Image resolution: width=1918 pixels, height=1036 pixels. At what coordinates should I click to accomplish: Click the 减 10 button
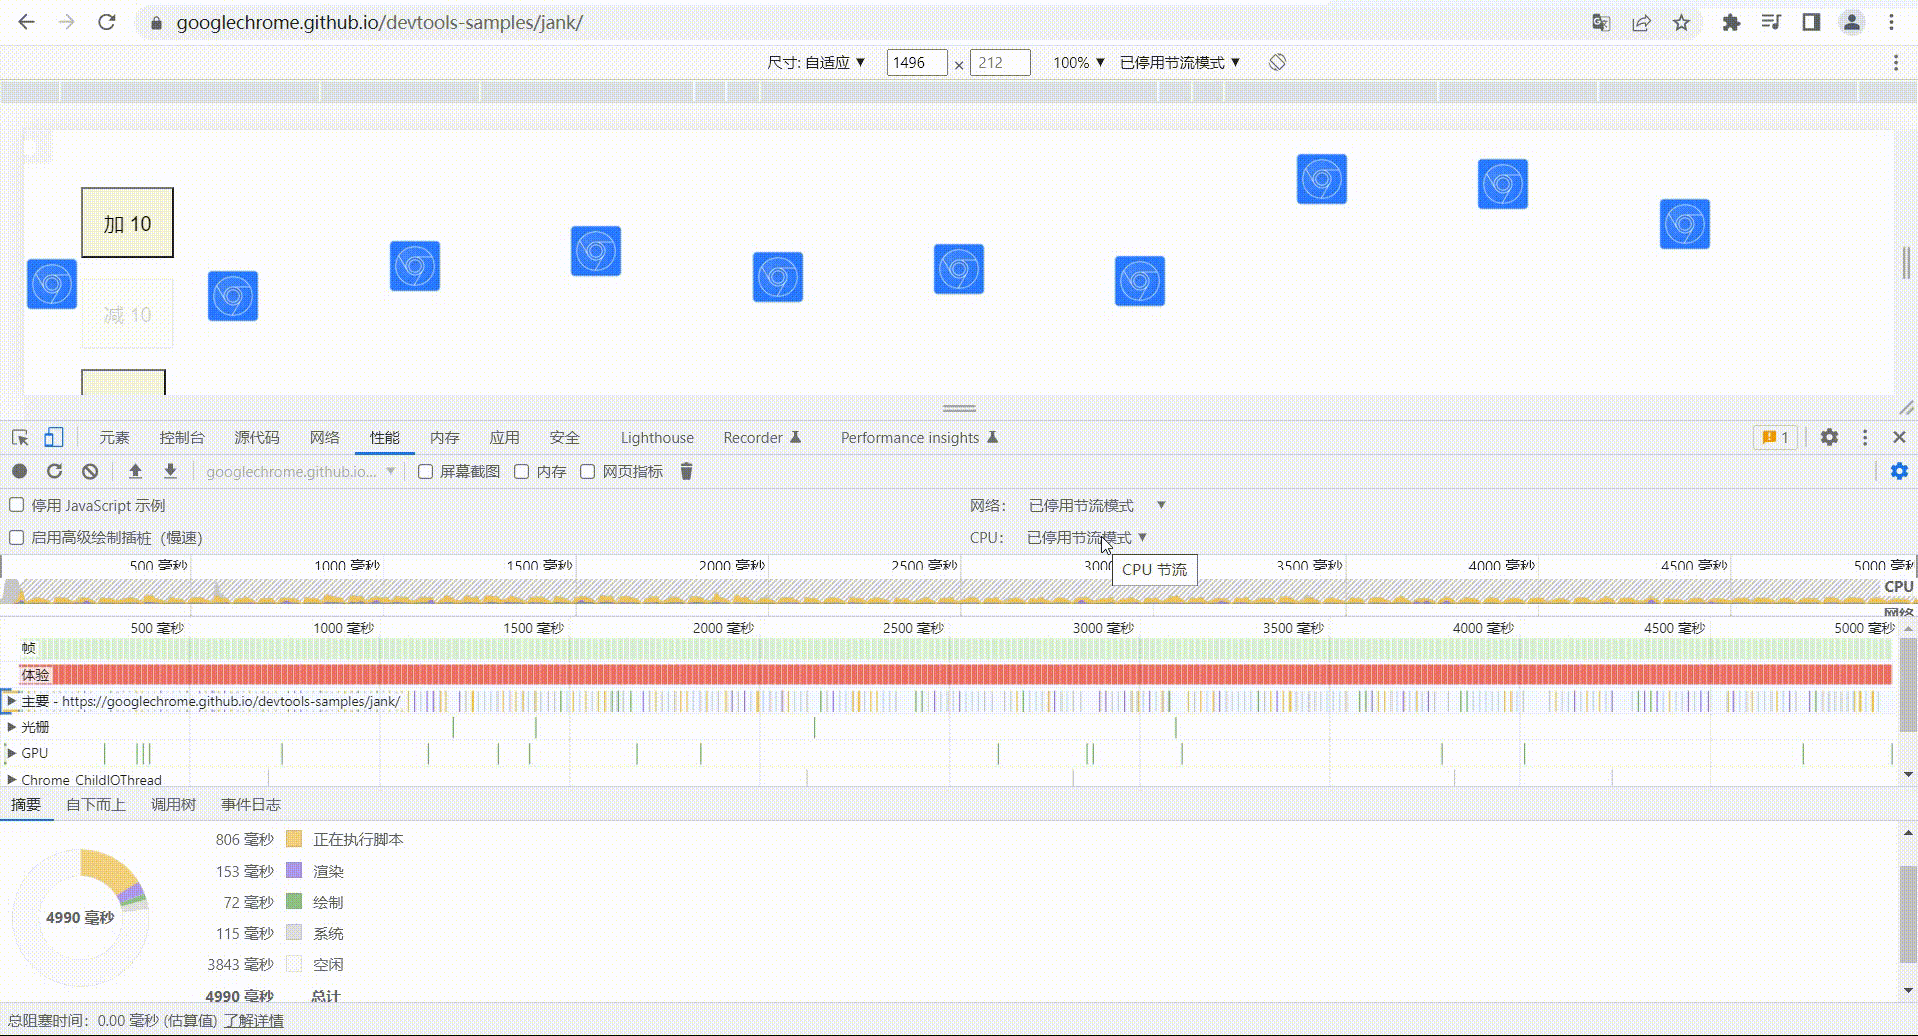[x=127, y=314]
